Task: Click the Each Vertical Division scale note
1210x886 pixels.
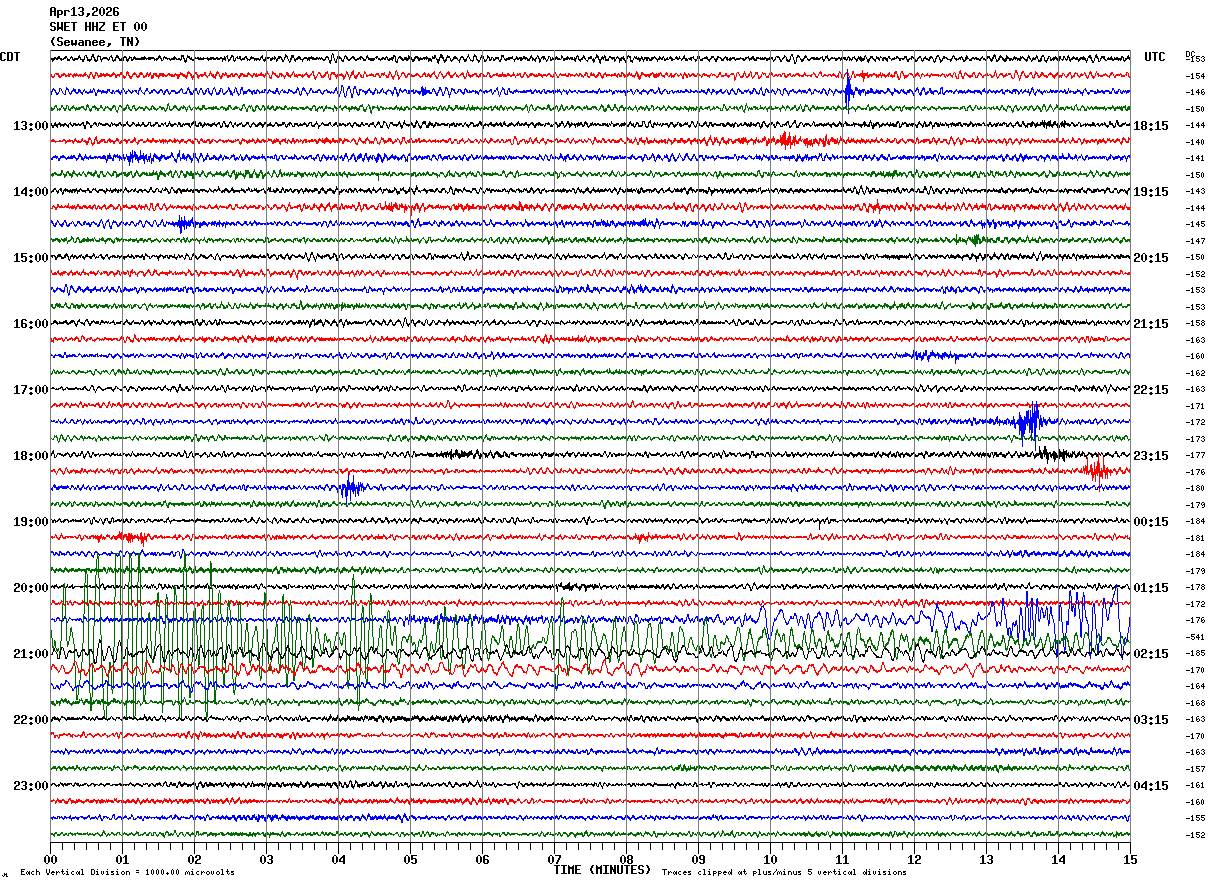Action: (x=127, y=872)
